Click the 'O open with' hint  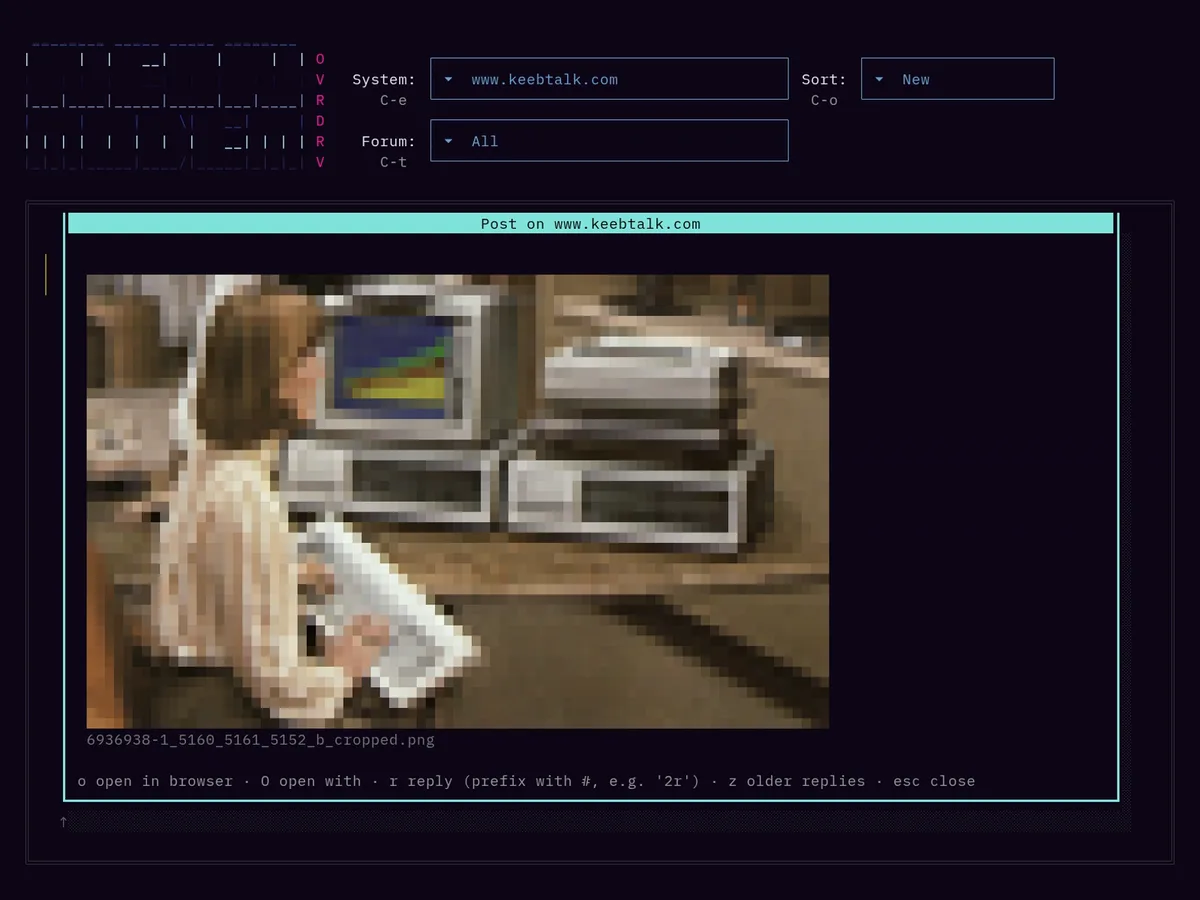(x=310, y=781)
